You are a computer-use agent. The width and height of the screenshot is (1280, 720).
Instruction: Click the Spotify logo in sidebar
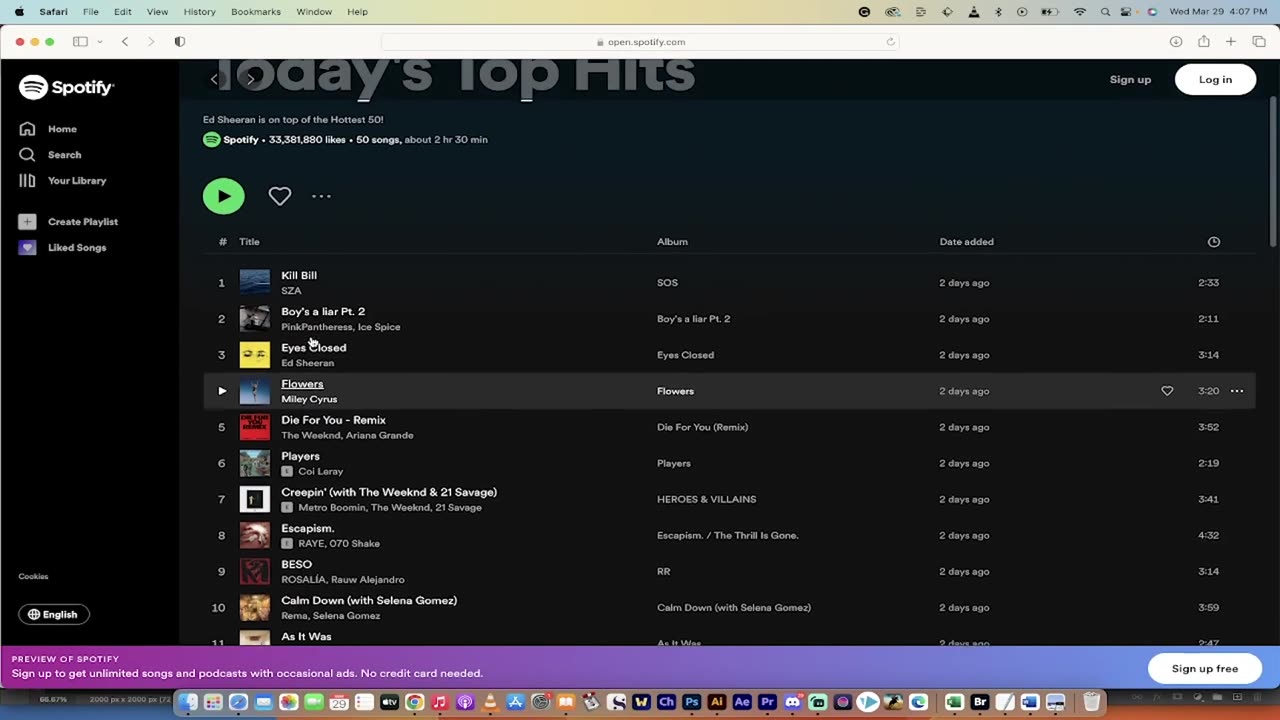[66, 87]
